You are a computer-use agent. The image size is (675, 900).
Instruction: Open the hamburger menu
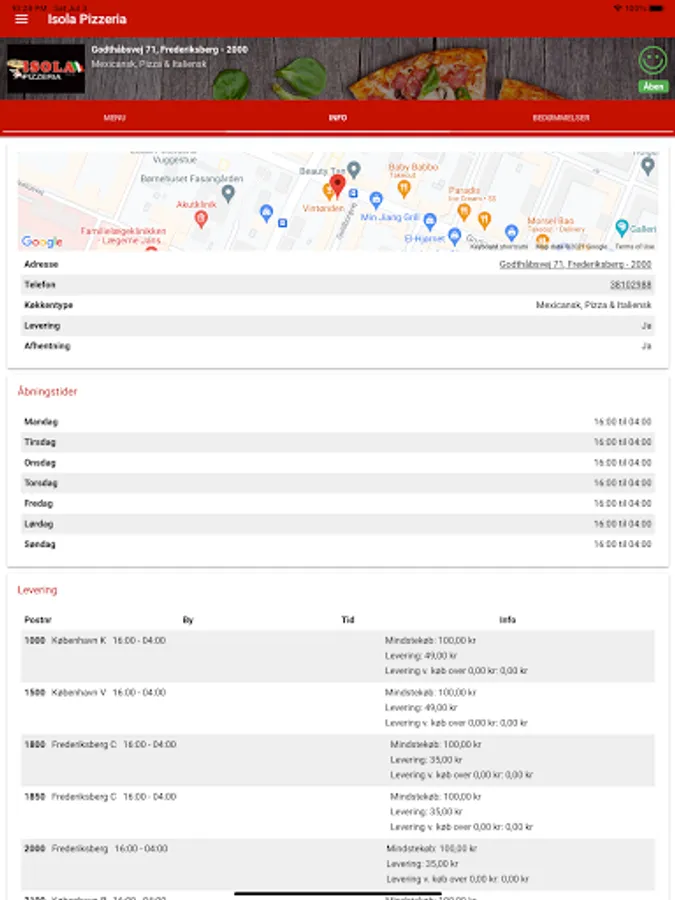(21, 19)
